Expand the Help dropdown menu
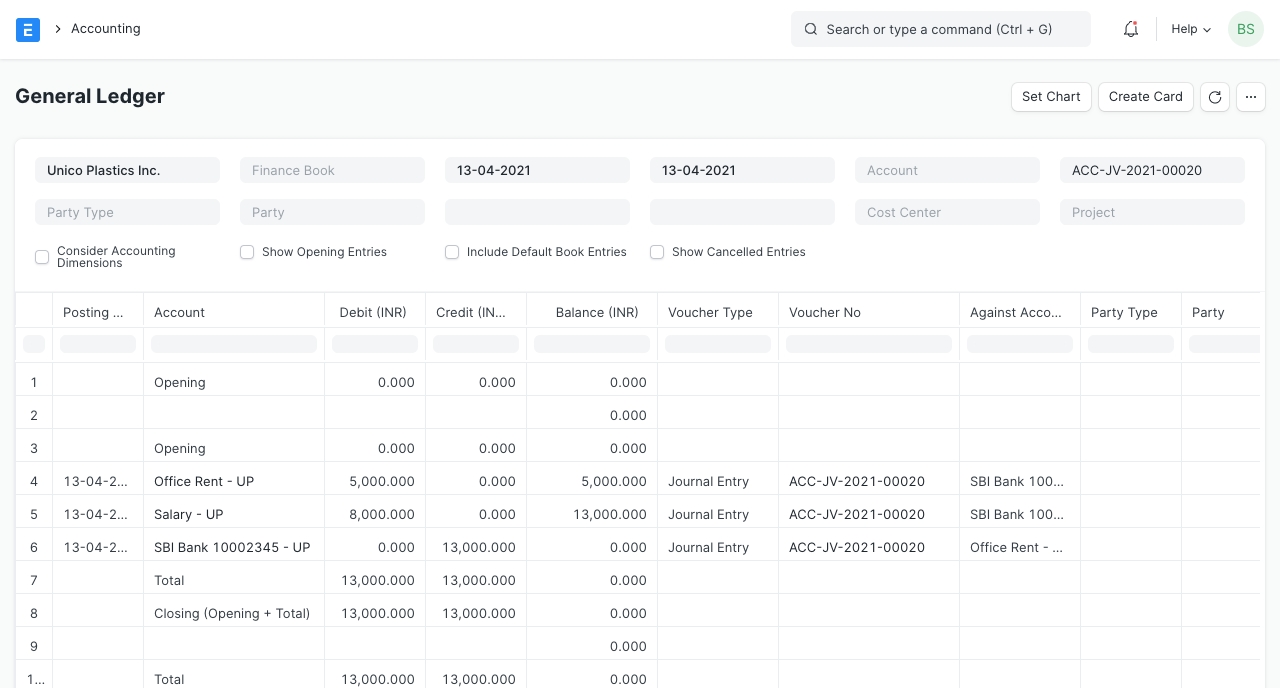Image resolution: width=1280 pixels, height=688 pixels. (1190, 30)
